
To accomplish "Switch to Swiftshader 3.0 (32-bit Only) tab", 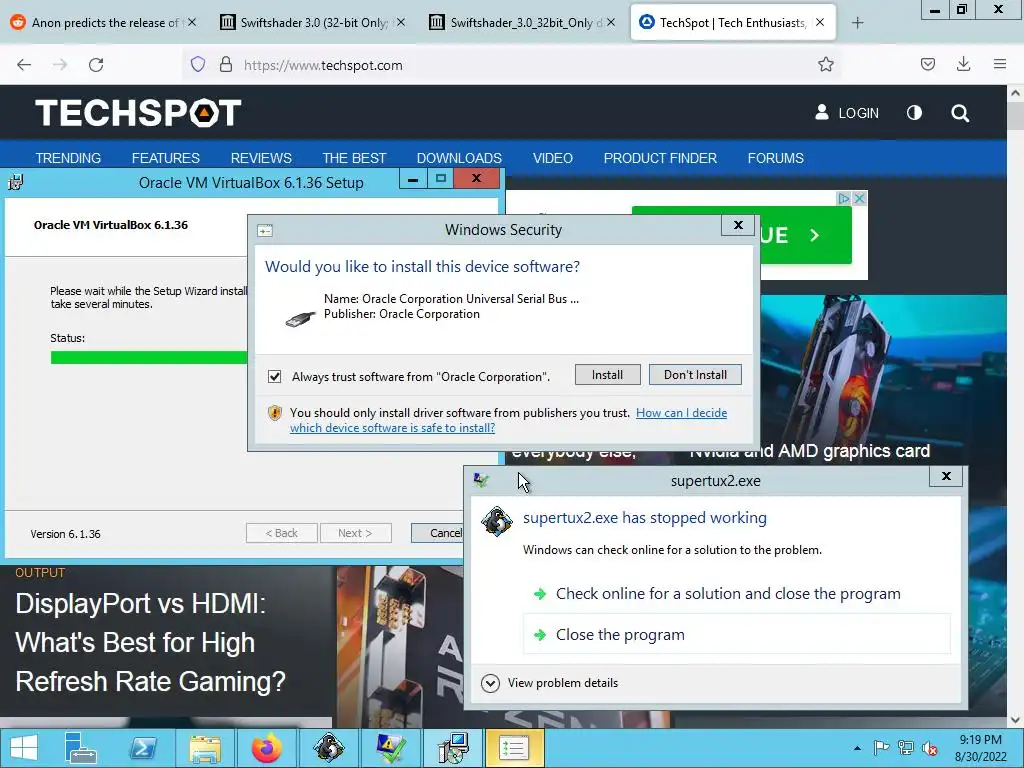I will 313,23.
